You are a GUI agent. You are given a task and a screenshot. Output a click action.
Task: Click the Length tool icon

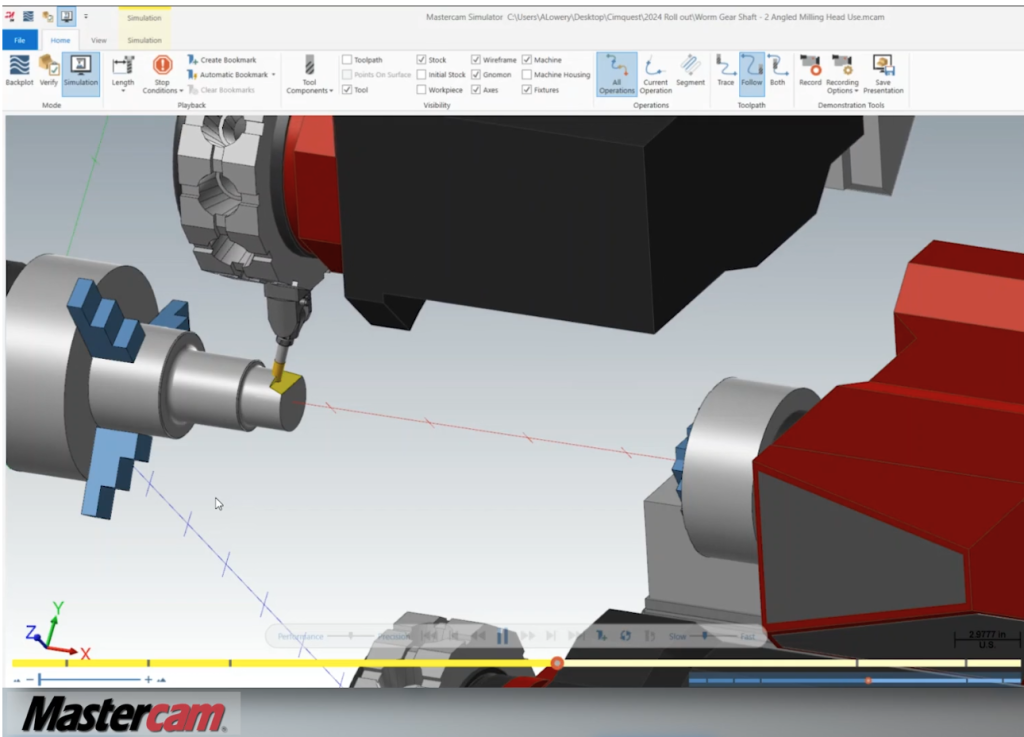click(123, 66)
